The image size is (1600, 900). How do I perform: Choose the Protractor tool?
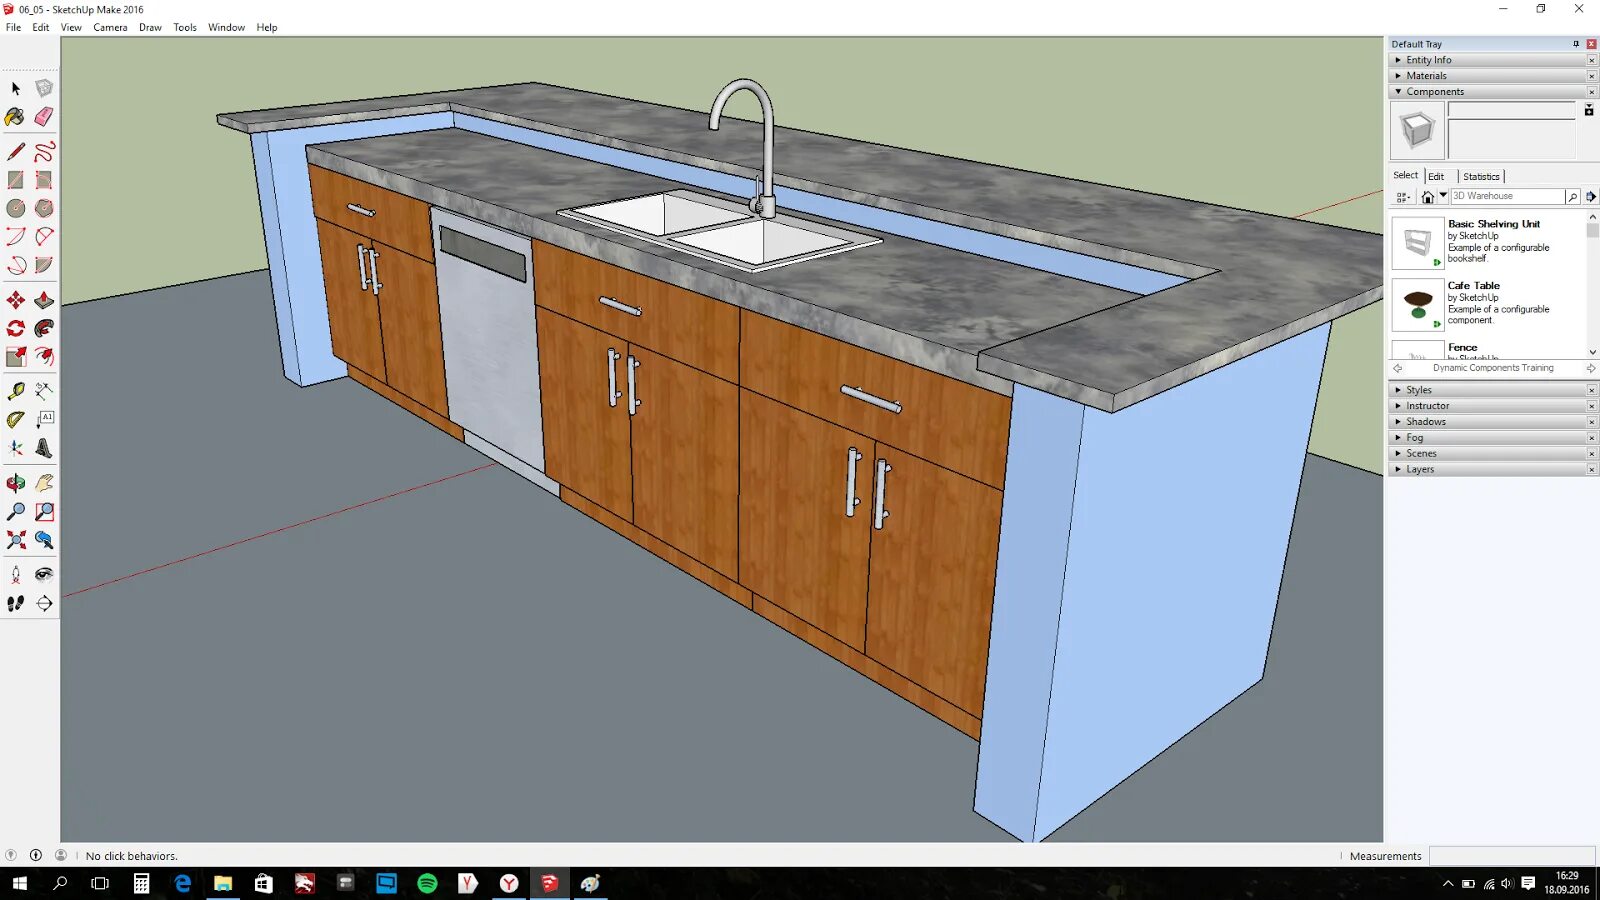pos(16,420)
